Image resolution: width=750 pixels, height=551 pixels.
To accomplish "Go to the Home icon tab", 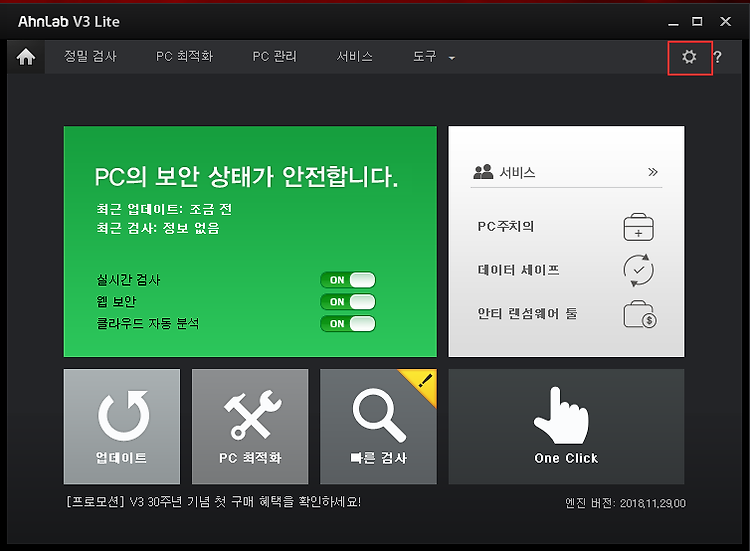I will (26, 57).
